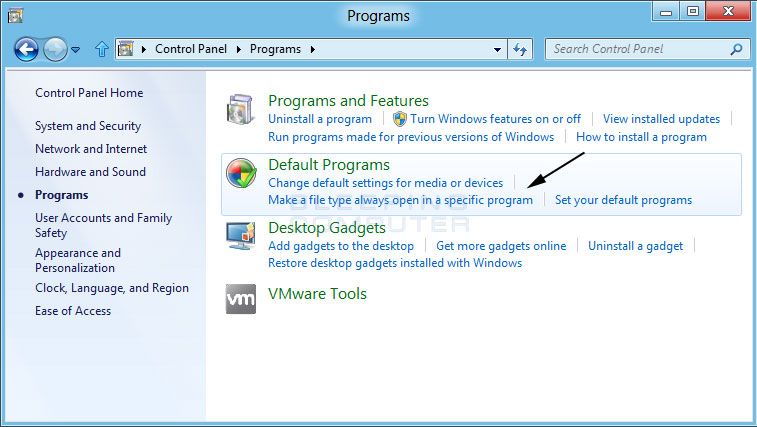Click the Programs and Features icon
This screenshot has height=427, width=757.
click(x=242, y=110)
